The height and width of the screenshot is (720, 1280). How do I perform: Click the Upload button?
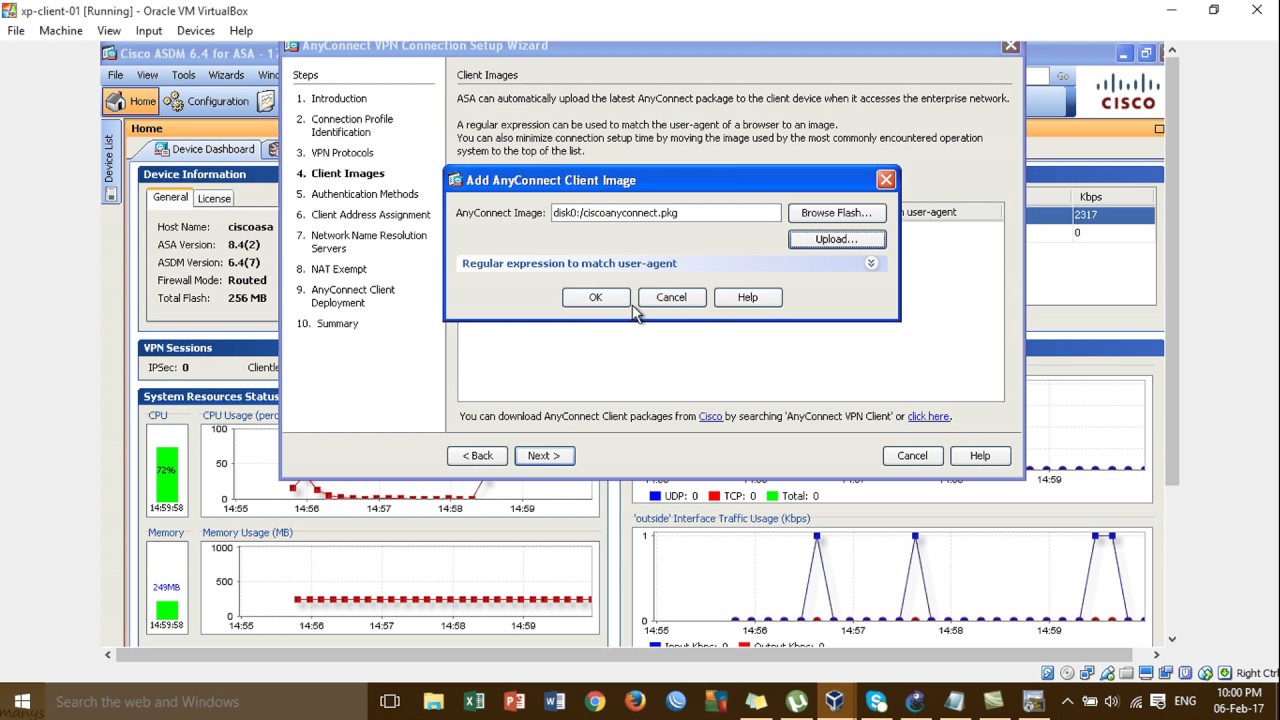836,239
